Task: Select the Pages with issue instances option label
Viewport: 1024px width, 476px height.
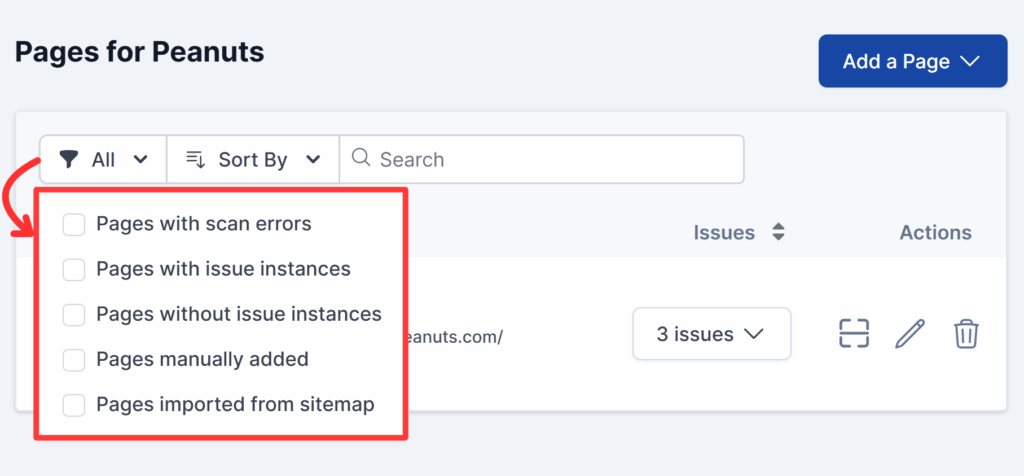Action: click(x=223, y=269)
